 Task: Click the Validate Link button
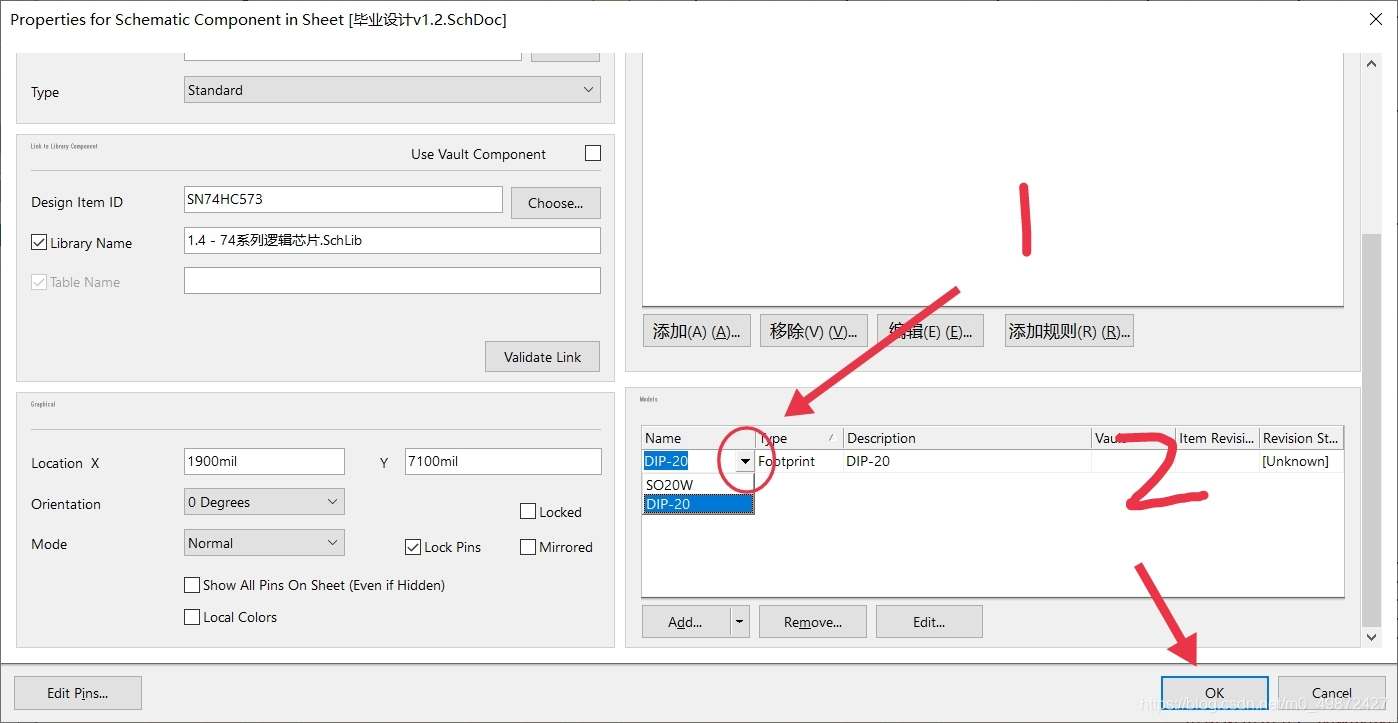coord(542,357)
